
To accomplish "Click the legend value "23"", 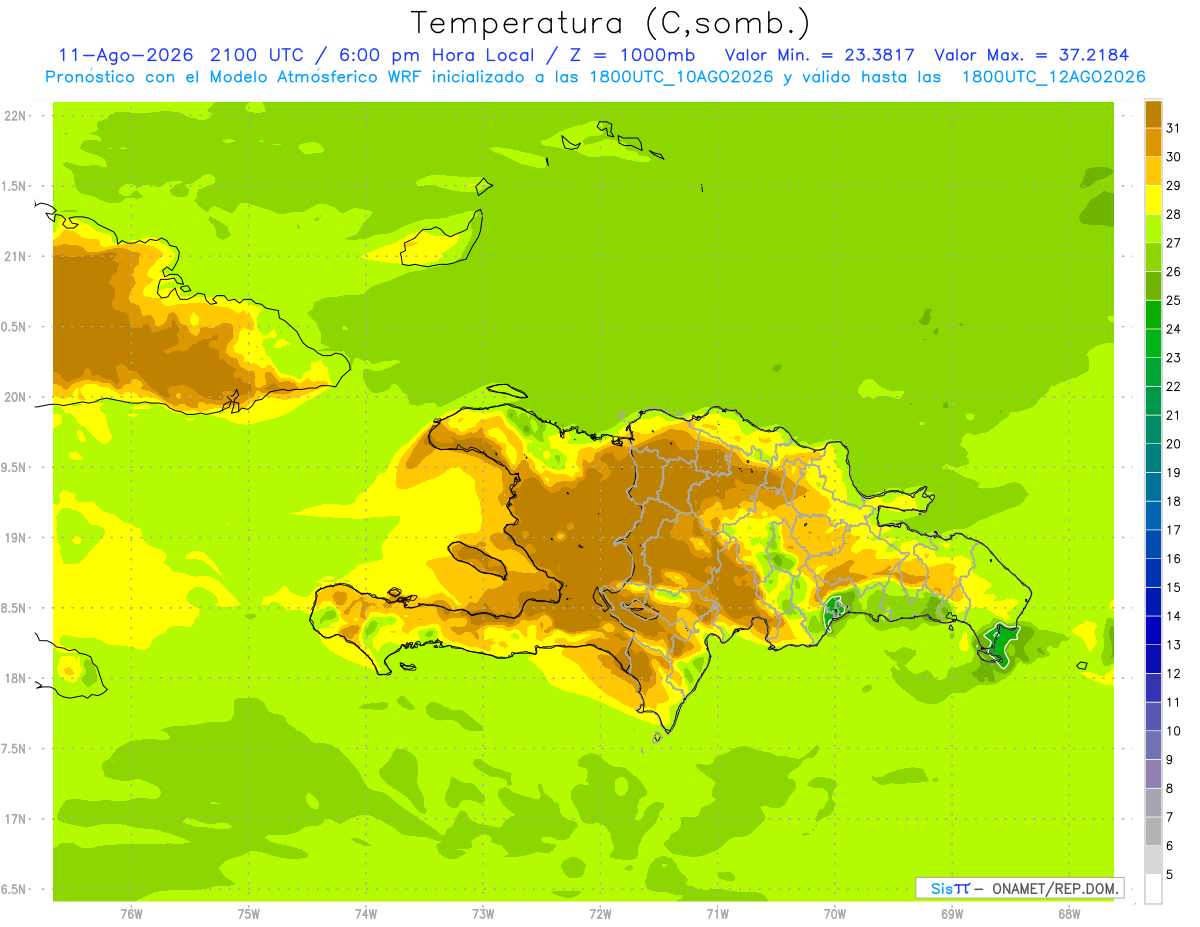I will coord(1174,357).
